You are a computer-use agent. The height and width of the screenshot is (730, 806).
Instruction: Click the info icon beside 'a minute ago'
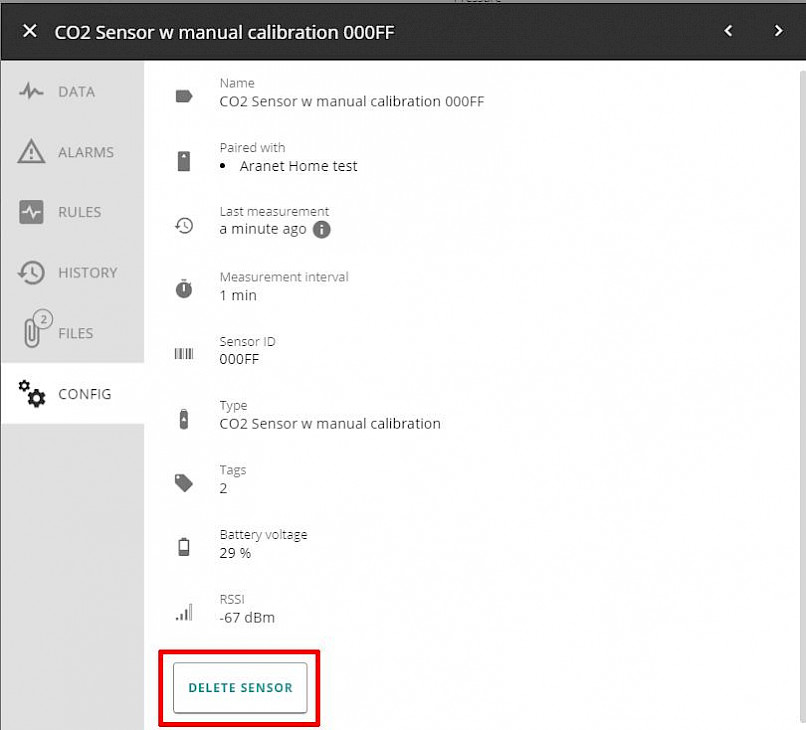coord(322,229)
